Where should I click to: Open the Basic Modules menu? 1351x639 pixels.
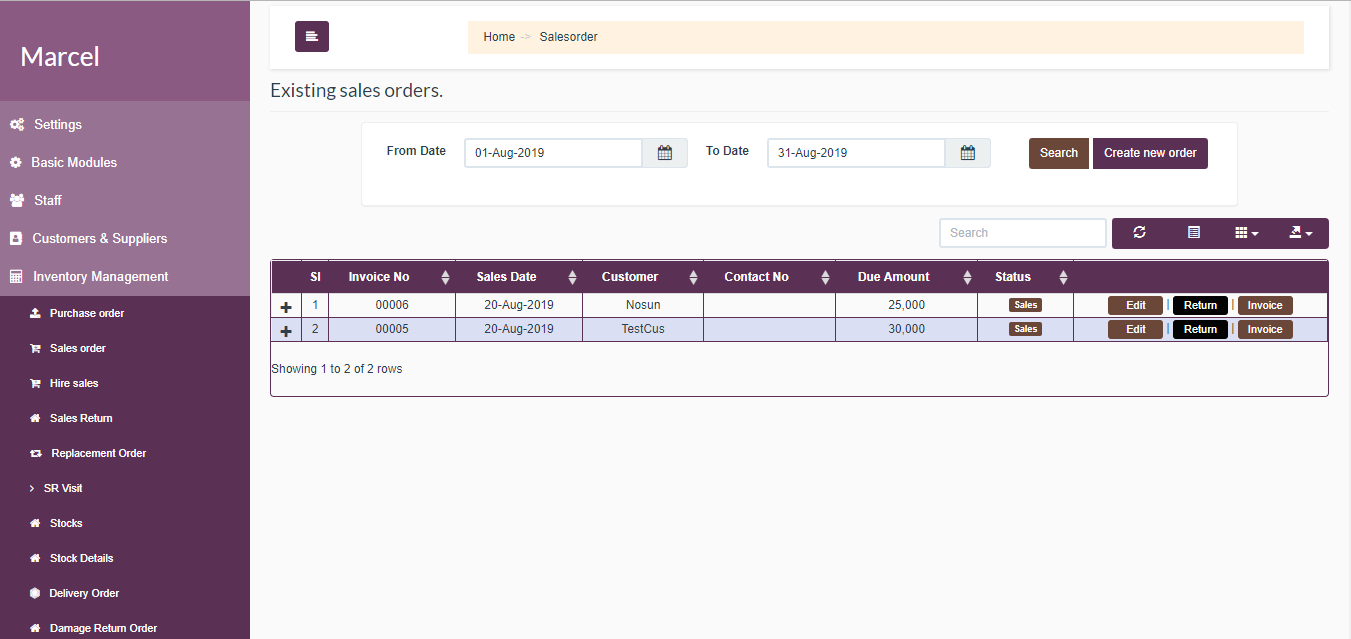[76, 162]
